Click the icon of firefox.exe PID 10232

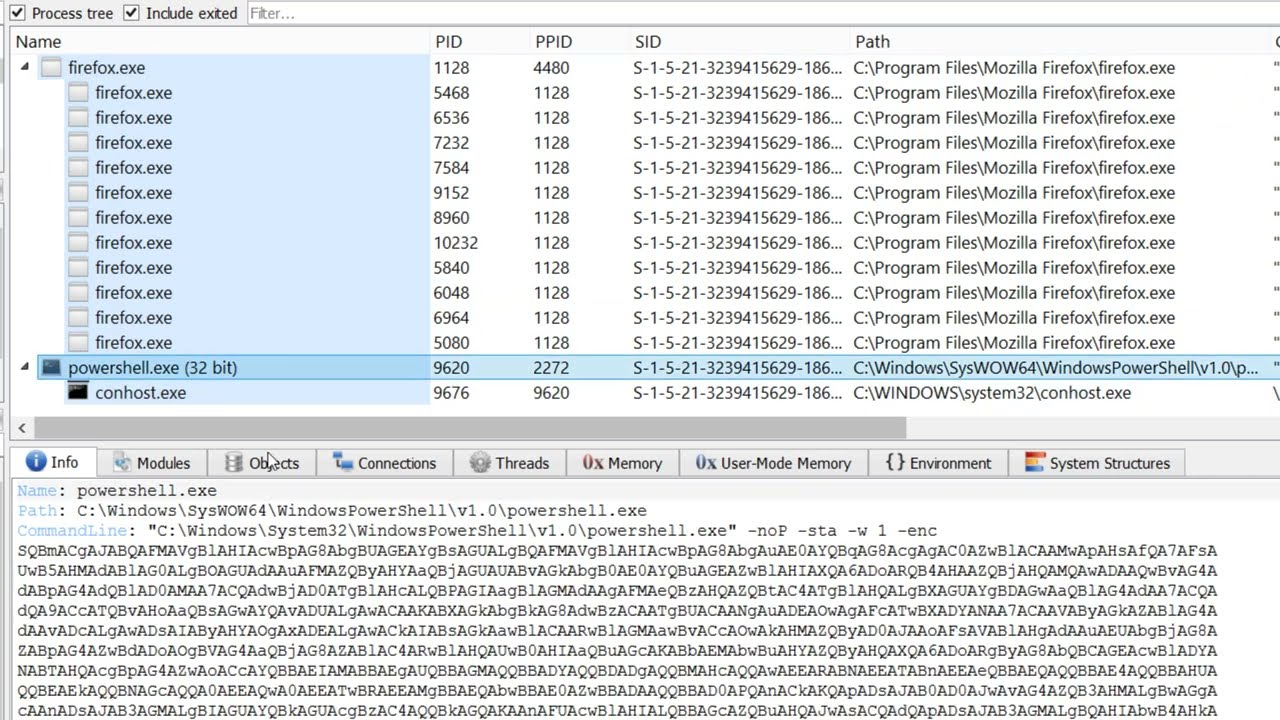coord(78,243)
